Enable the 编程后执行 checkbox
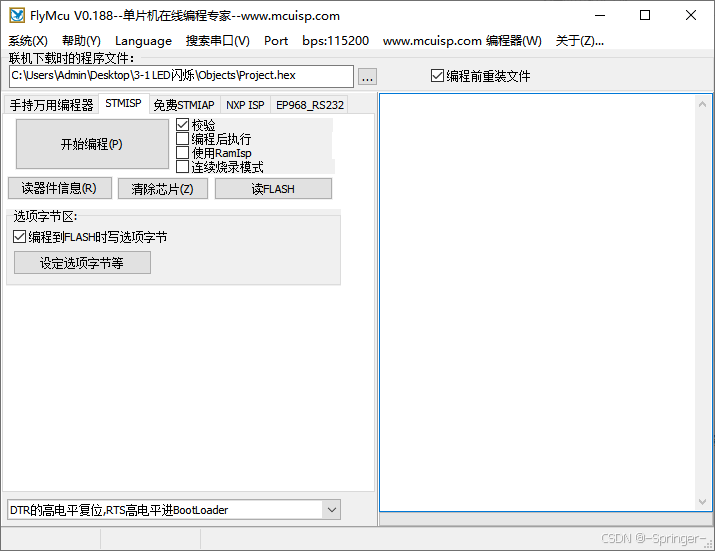 click(182, 139)
